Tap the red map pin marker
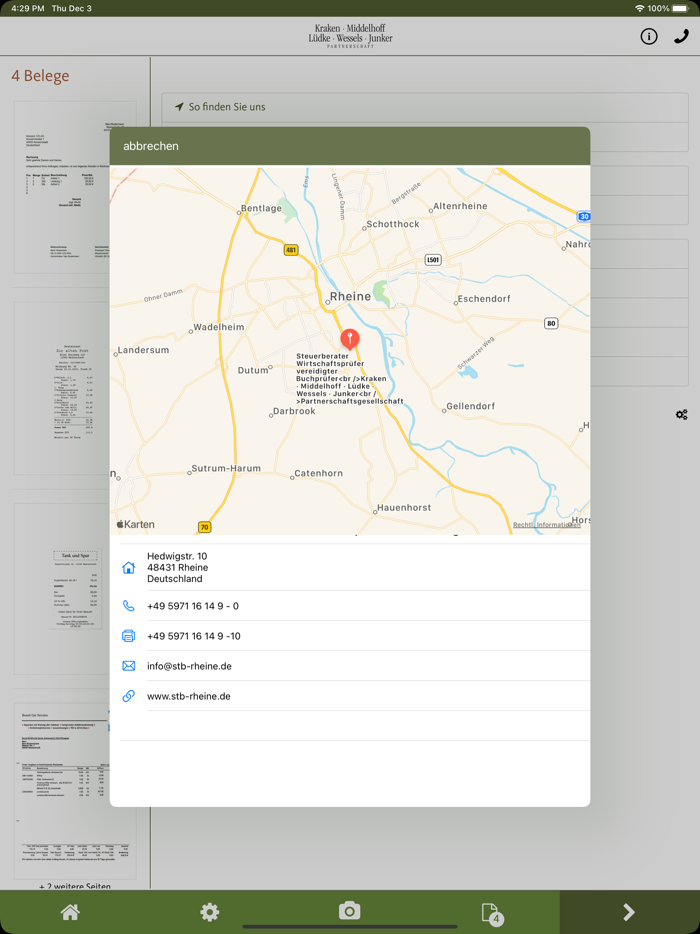This screenshot has height=934, width=700. point(350,339)
